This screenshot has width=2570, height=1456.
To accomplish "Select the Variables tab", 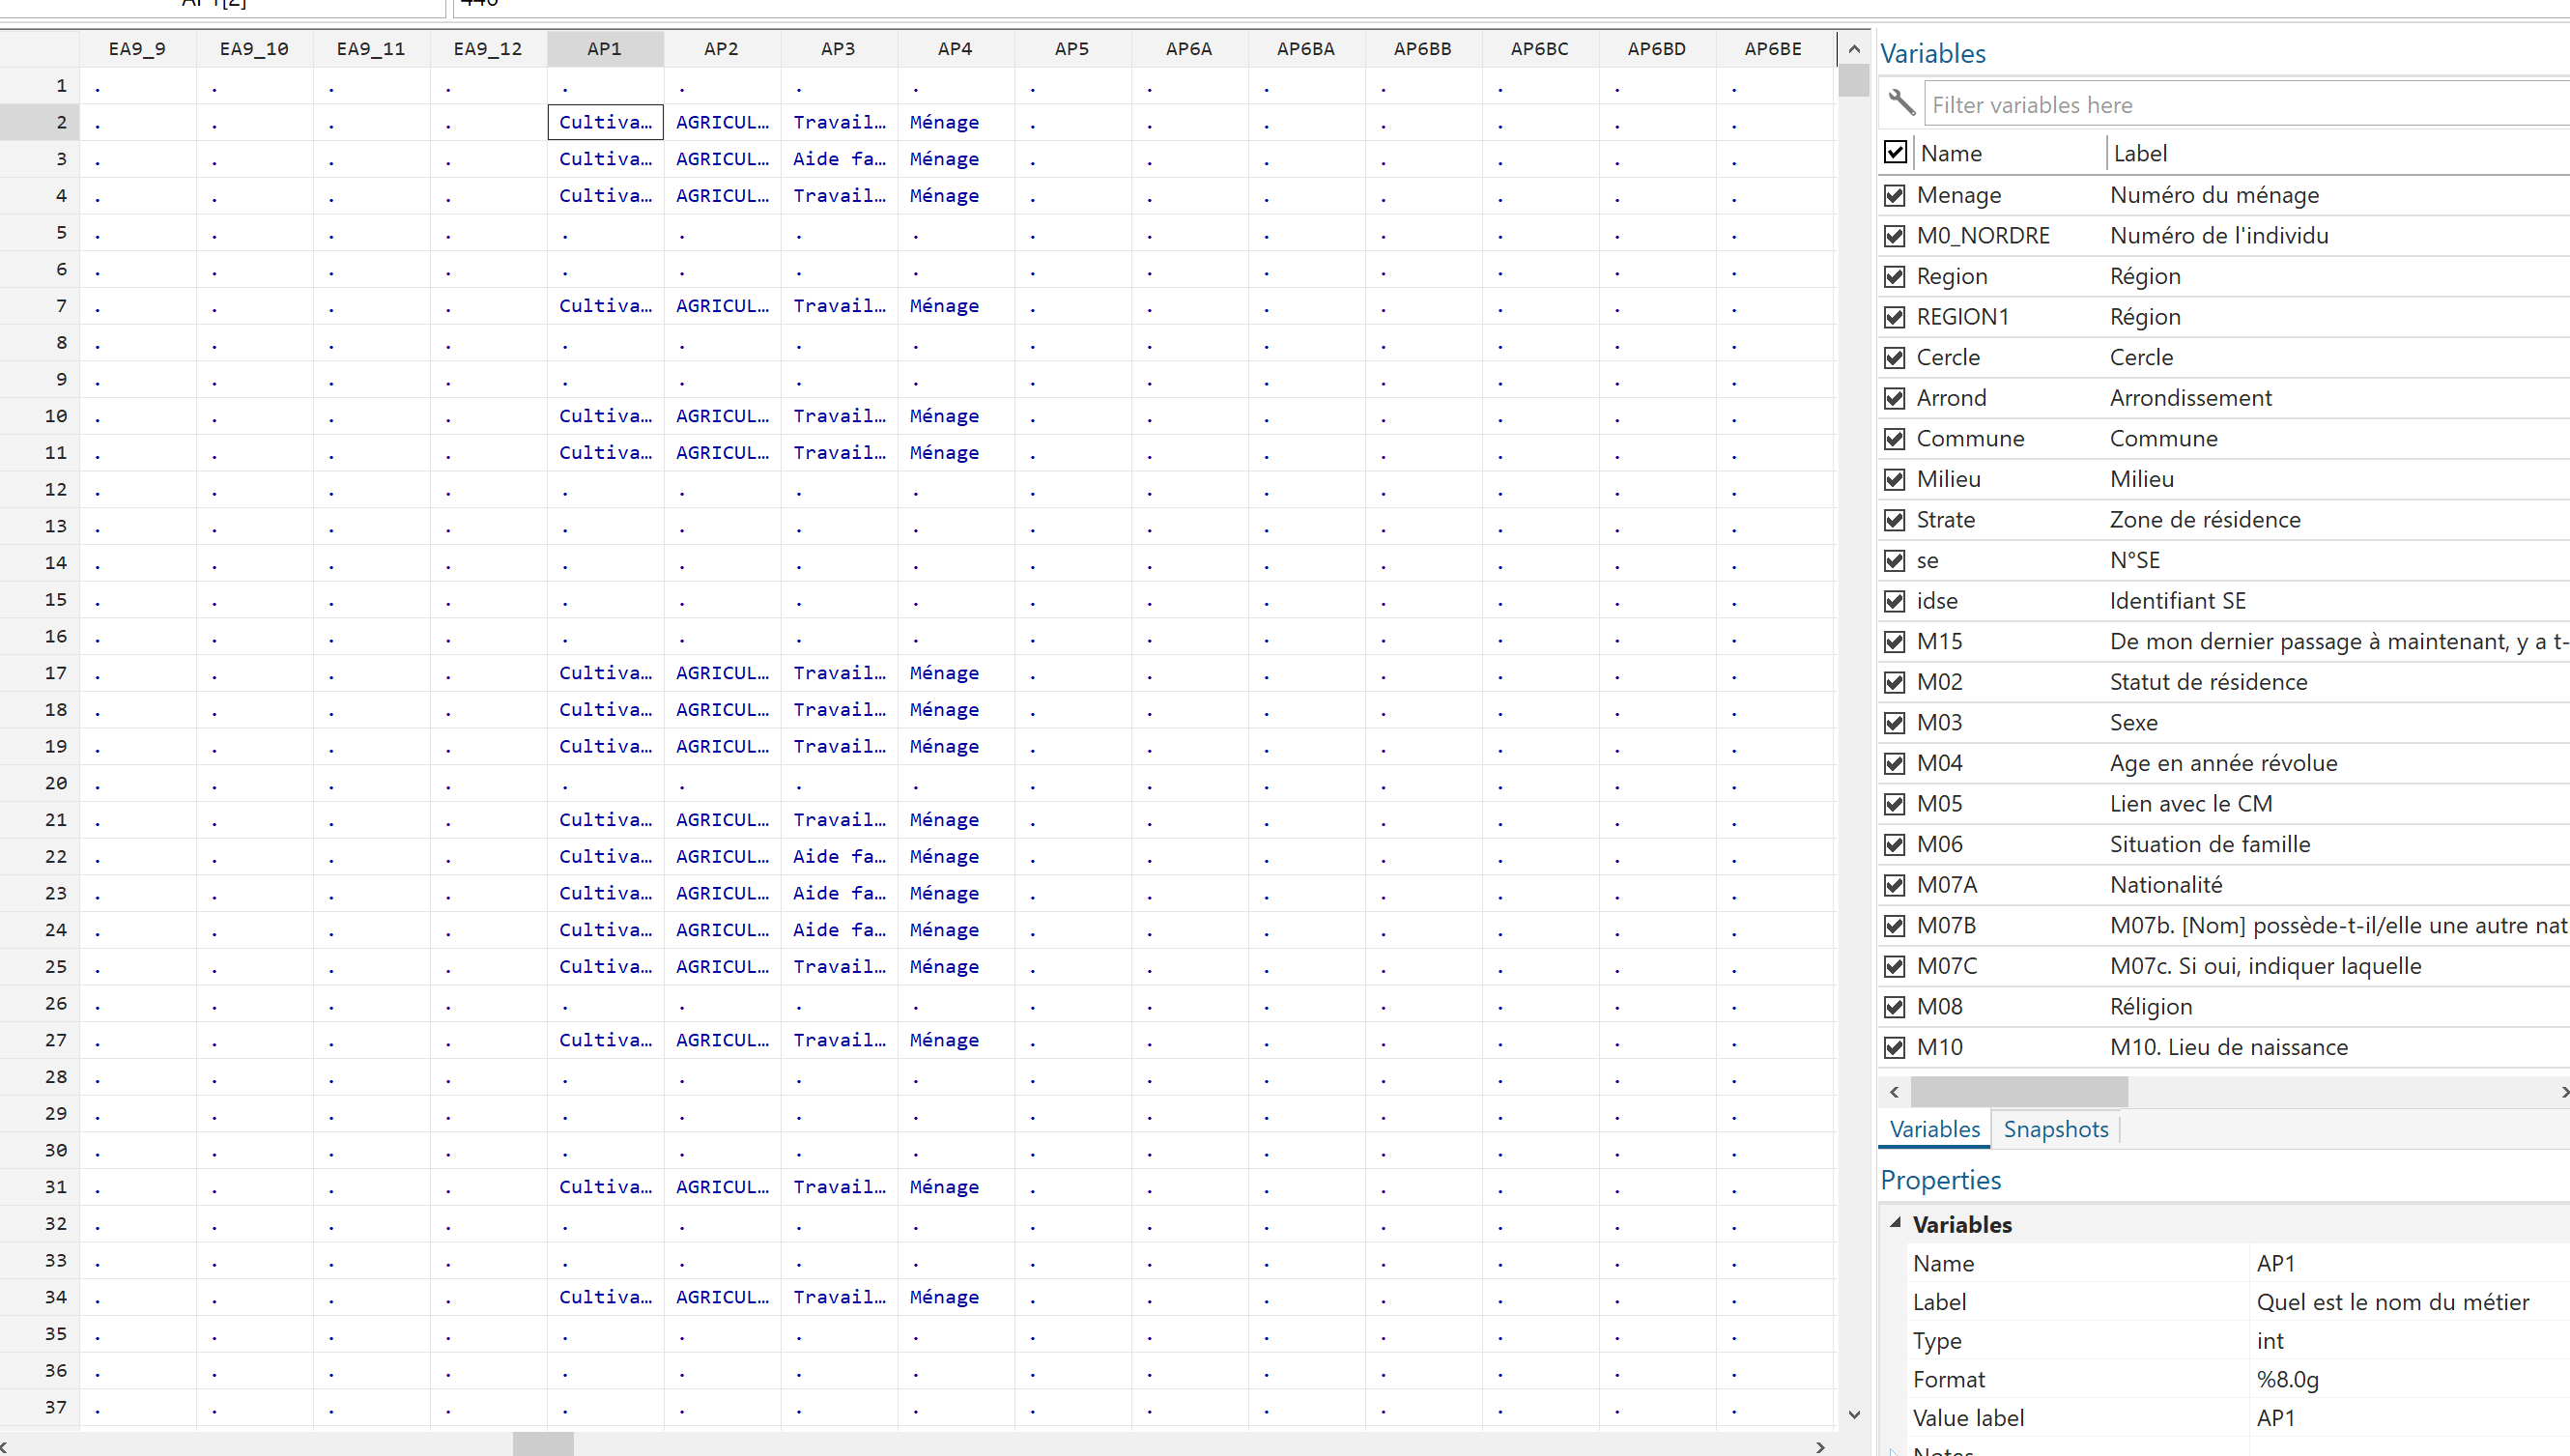I will tap(1934, 1129).
